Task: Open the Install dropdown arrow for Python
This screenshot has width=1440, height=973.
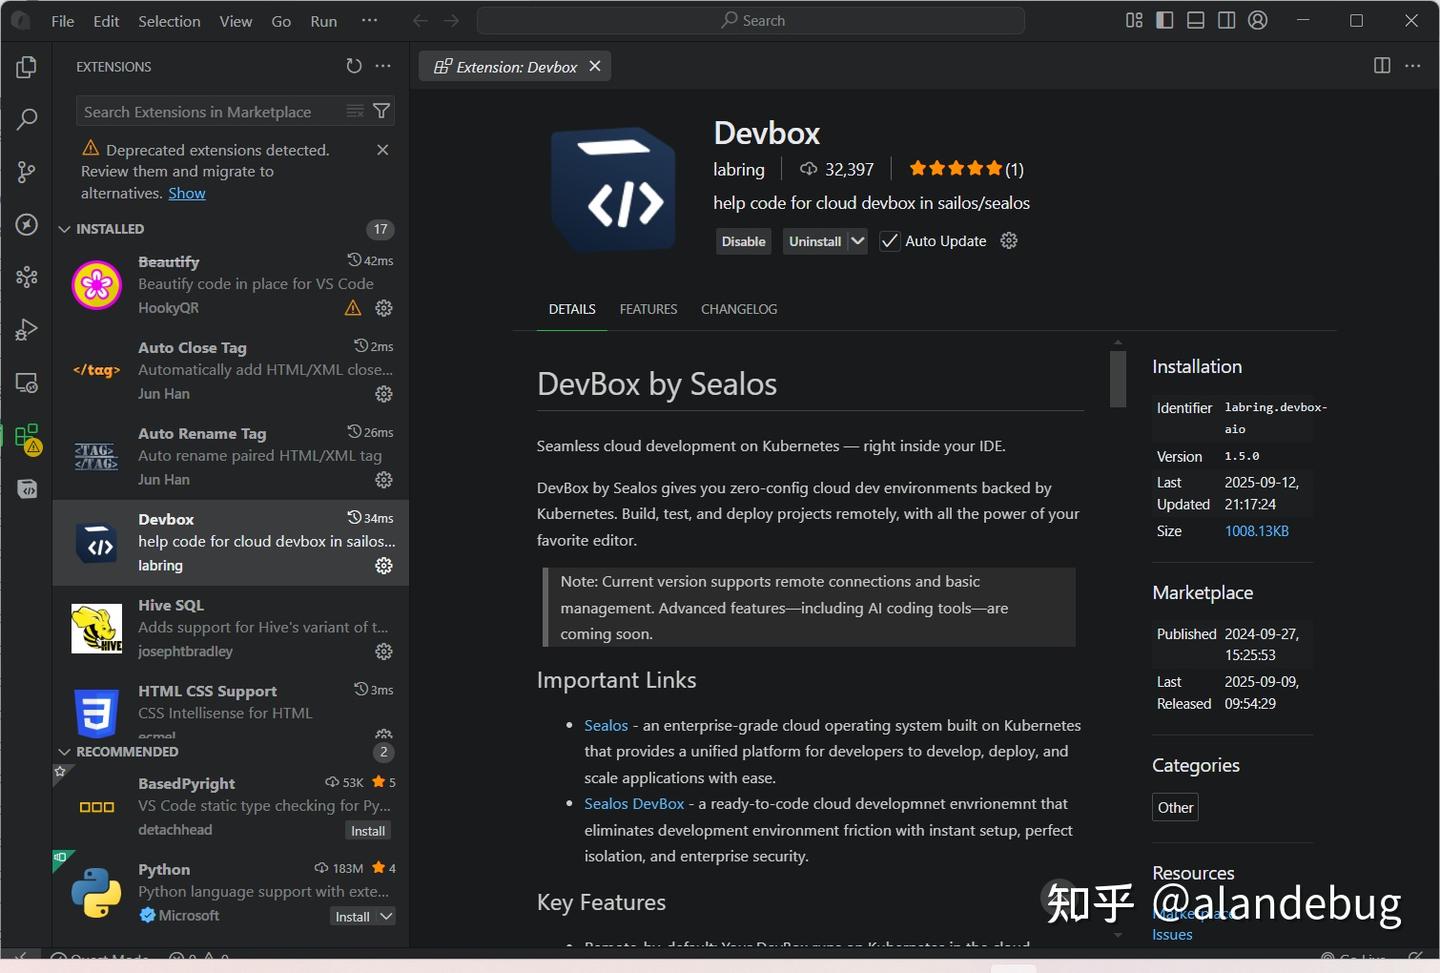Action: pyautogui.click(x=383, y=916)
